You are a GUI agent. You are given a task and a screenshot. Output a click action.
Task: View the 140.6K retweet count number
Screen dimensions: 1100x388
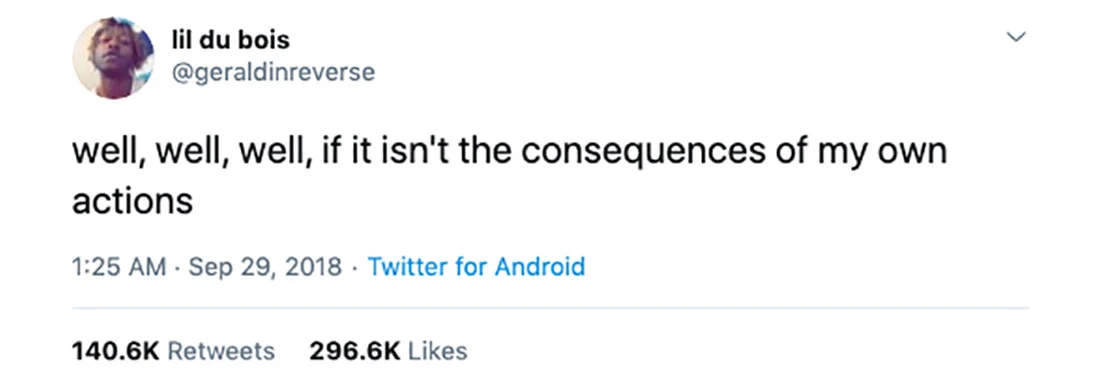(116, 350)
